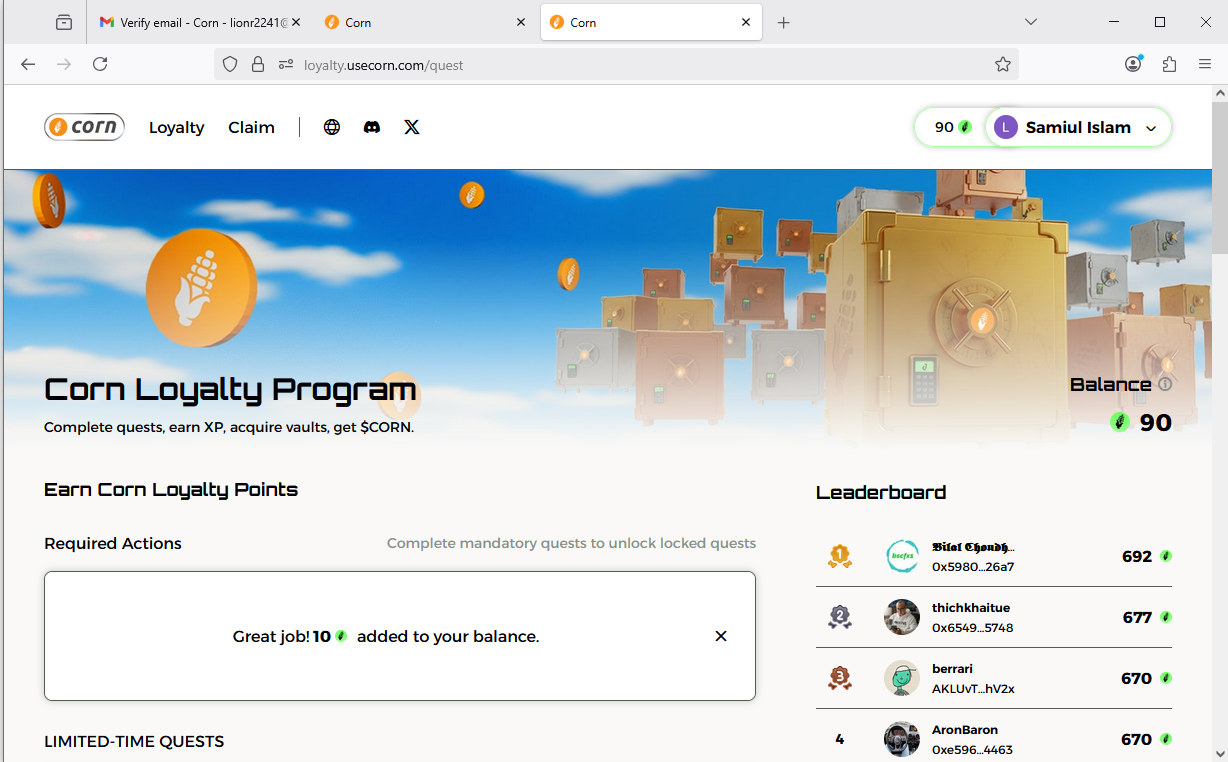Click the top leaderboard user's avatar
Image resolution: width=1228 pixels, height=762 pixels.
tap(902, 556)
